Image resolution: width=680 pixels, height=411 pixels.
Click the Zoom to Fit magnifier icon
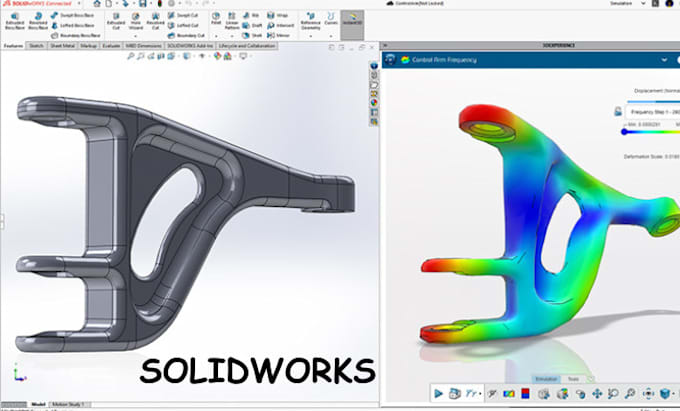131,56
